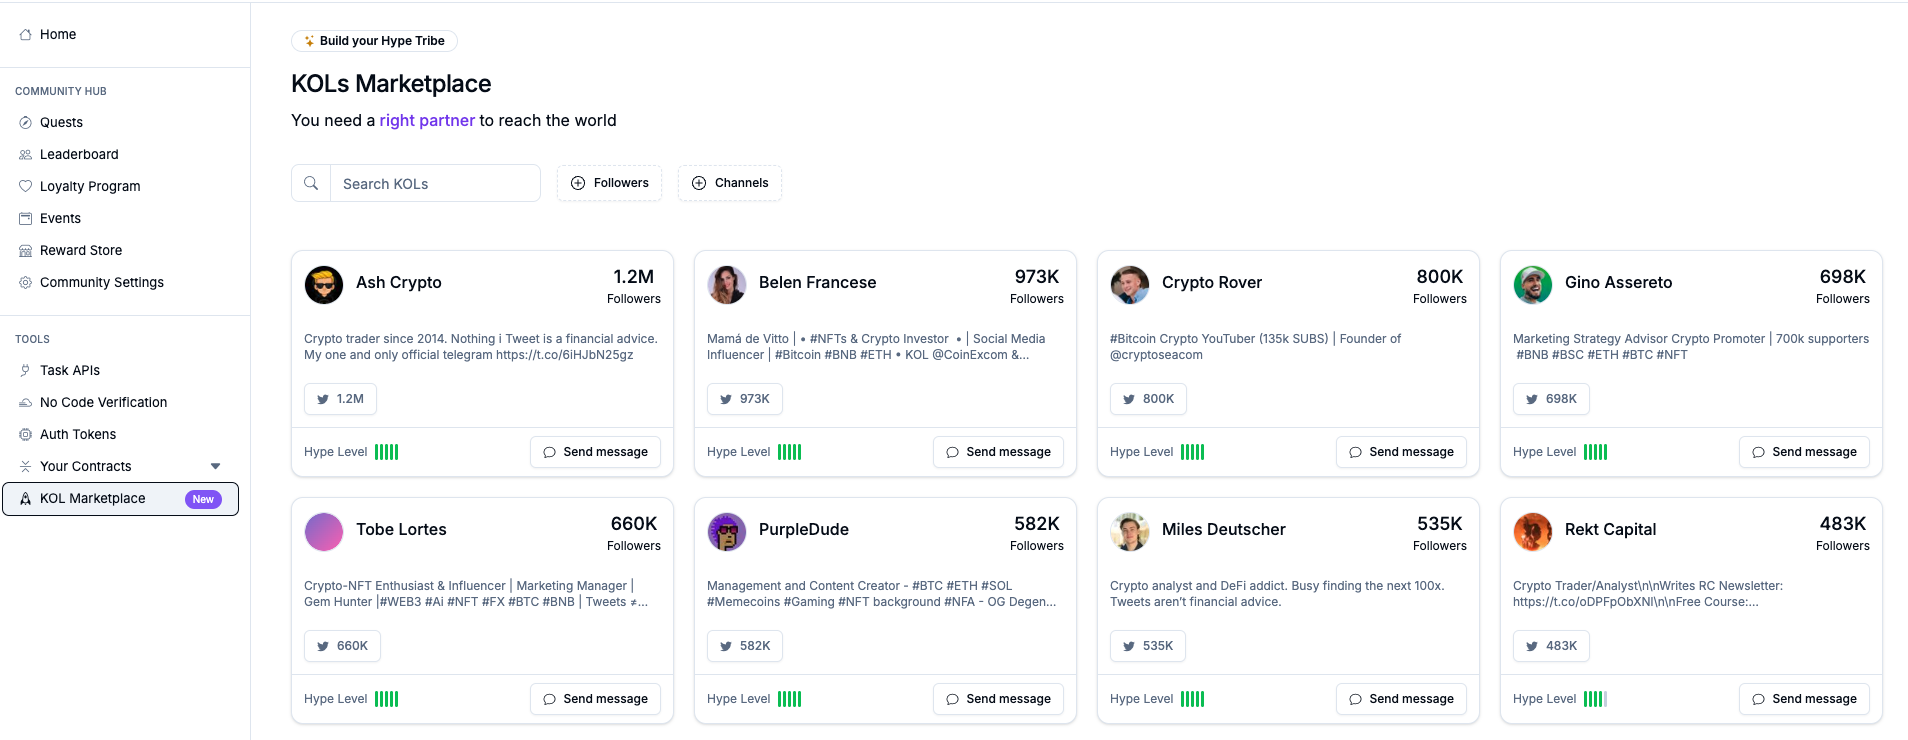Viewport: 1908px width, 740px height.
Task: Click the Quests sidebar icon
Action: pos(26,122)
